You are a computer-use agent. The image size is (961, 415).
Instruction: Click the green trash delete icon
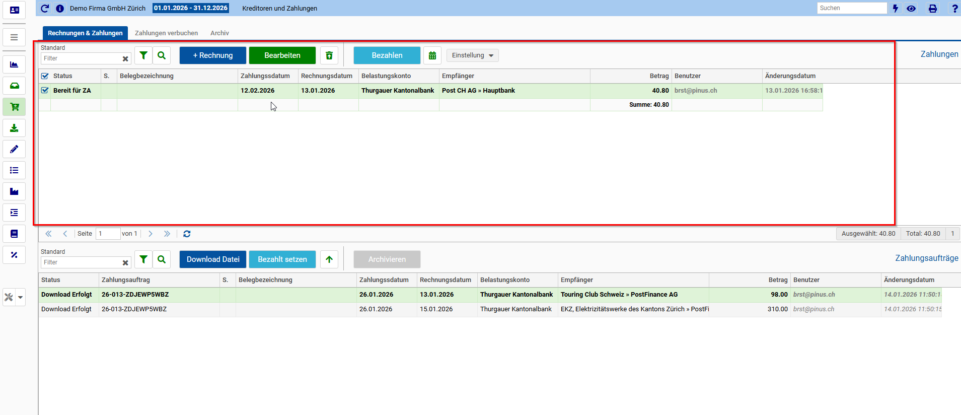click(x=329, y=55)
